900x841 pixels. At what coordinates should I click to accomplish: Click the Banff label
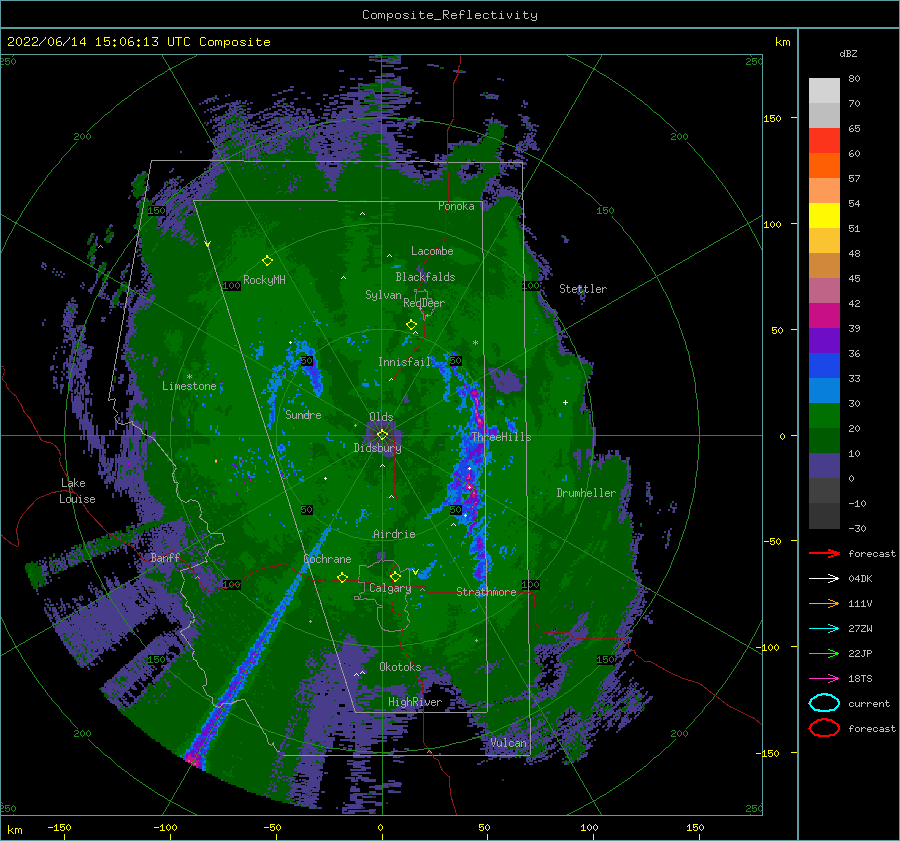click(x=165, y=557)
